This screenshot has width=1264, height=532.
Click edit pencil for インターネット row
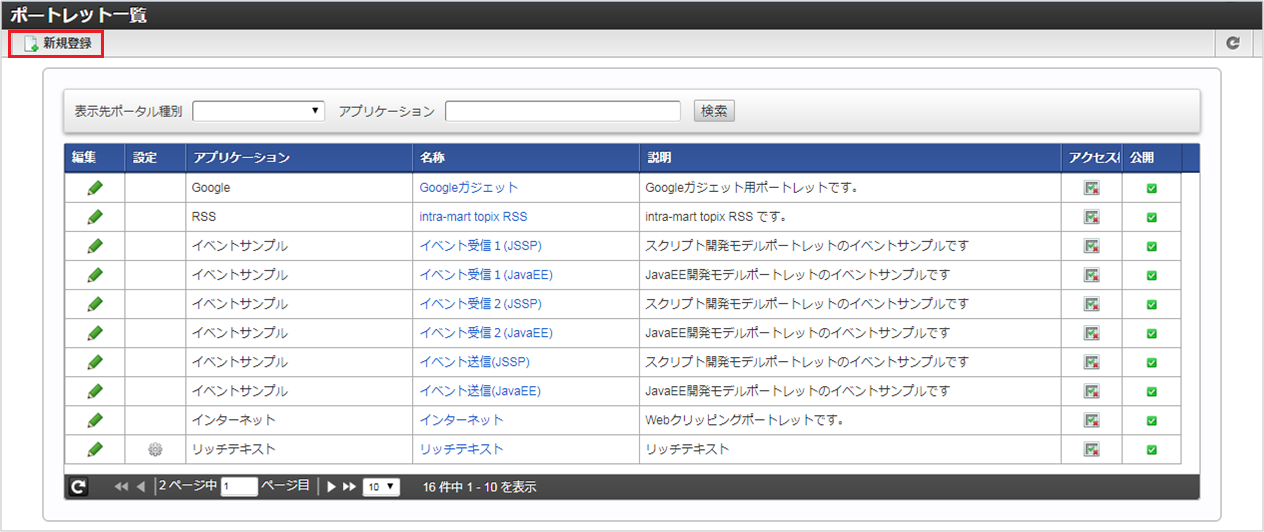(95, 420)
